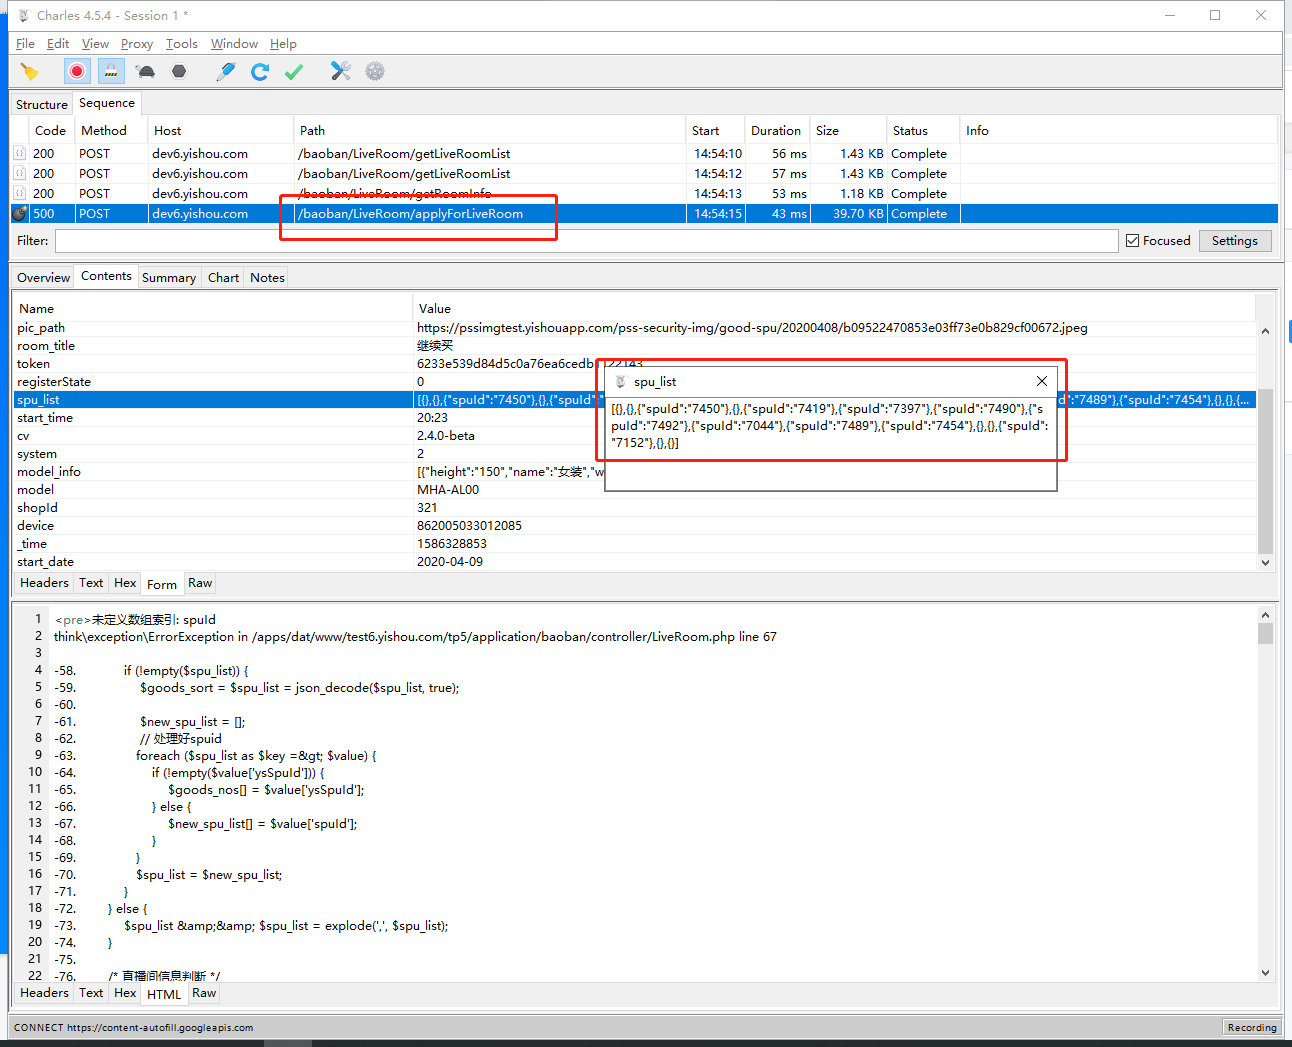
Task: Open the settings gear icon
Action: (375, 71)
